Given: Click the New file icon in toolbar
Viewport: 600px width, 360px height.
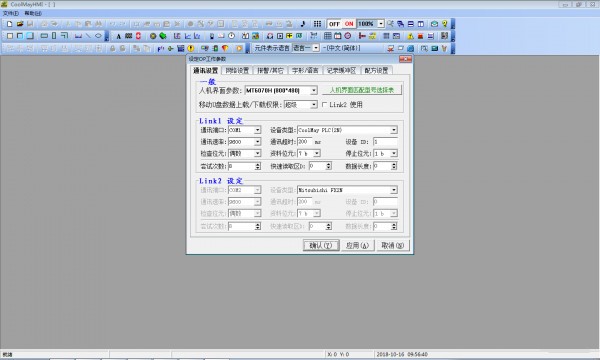Looking at the screenshot, I should [x=10, y=24].
